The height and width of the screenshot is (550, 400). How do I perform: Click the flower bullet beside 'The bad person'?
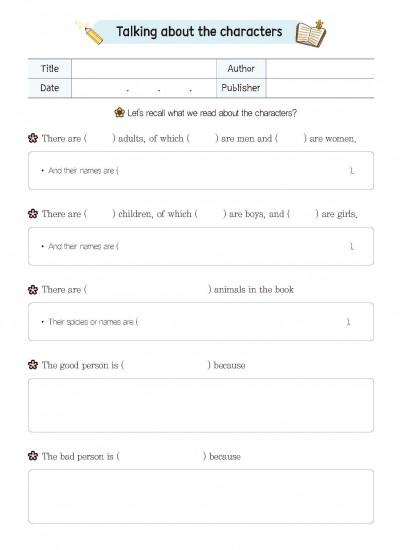click(x=33, y=456)
